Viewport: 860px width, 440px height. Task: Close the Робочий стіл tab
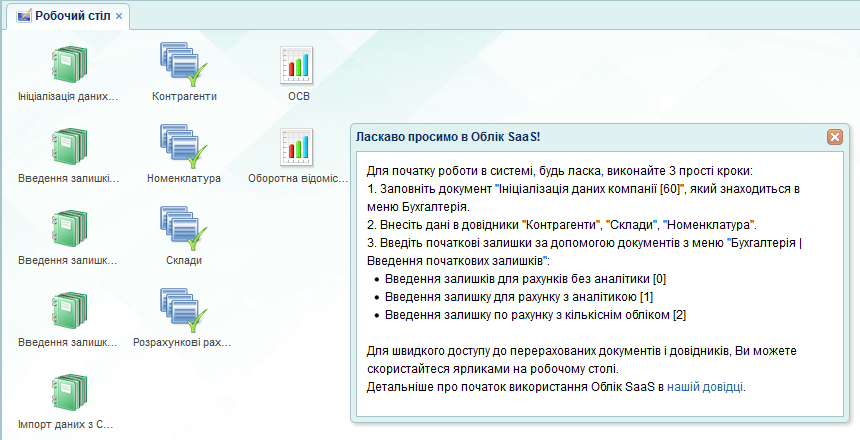tap(119, 16)
